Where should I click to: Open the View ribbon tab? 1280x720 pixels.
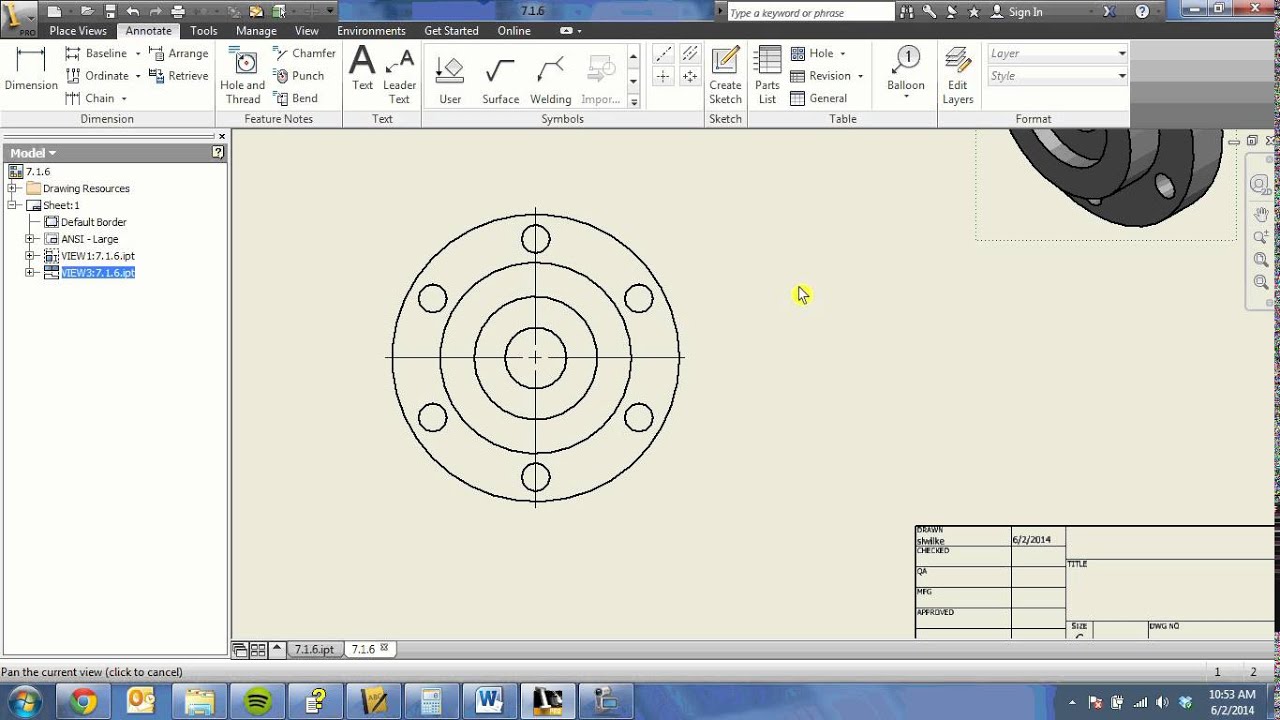[x=307, y=31]
